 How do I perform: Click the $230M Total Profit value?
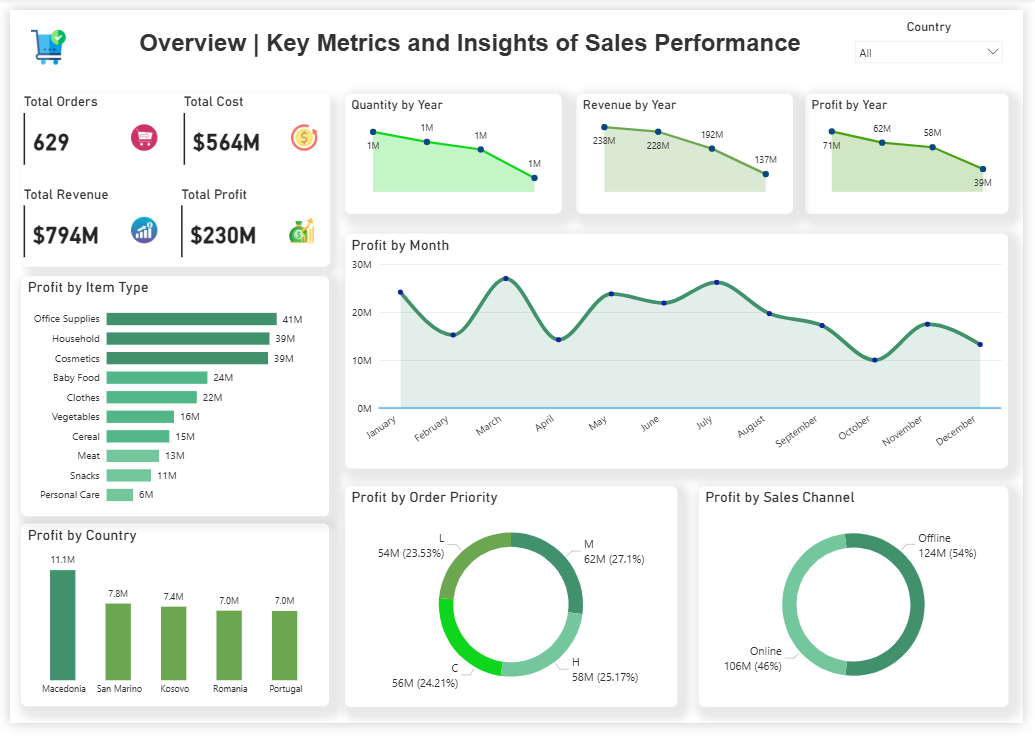pos(223,236)
